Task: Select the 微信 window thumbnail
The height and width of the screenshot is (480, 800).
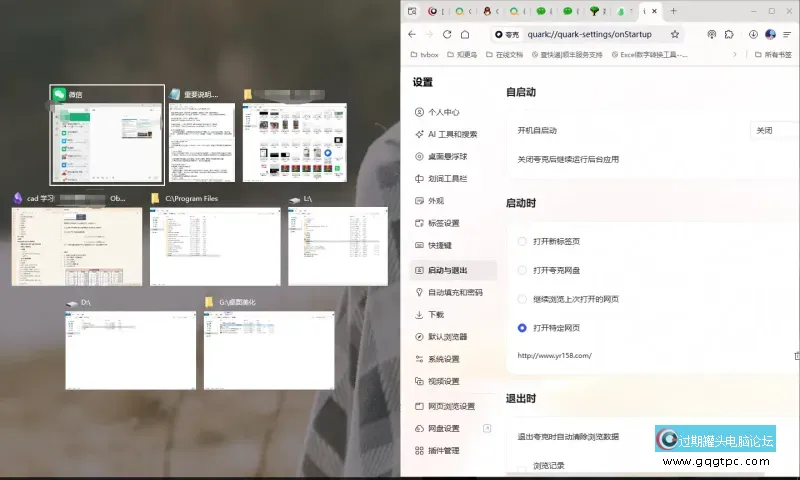Action: tap(107, 135)
